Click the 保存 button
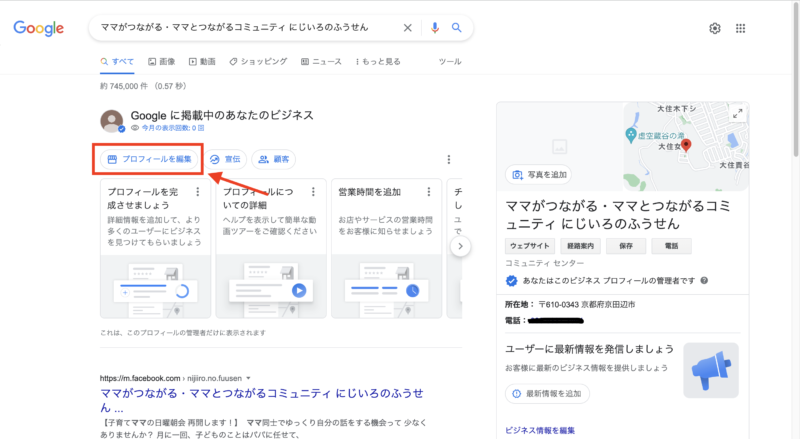This screenshot has height=439, width=800. [x=626, y=246]
